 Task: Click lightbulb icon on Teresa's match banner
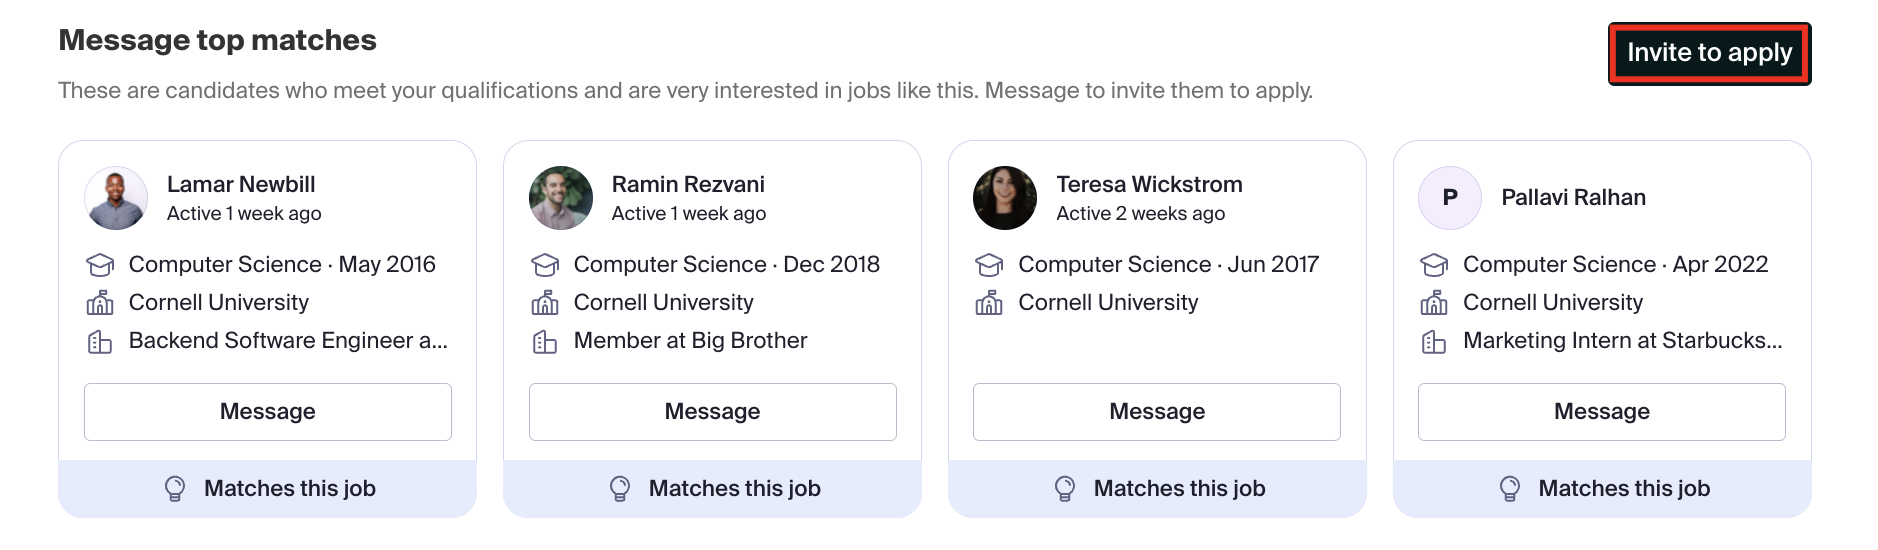coord(1065,488)
